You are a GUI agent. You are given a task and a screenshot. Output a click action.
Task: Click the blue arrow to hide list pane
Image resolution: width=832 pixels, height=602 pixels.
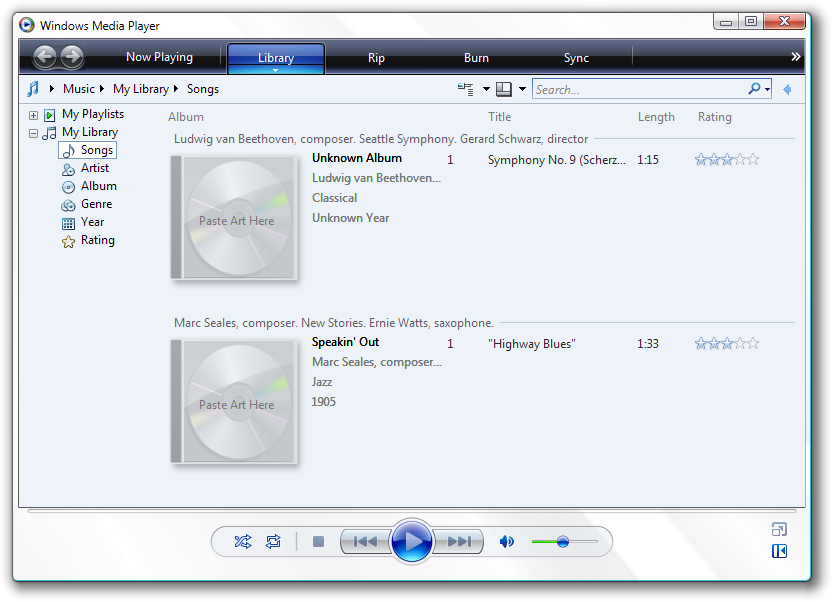click(x=787, y=89)
